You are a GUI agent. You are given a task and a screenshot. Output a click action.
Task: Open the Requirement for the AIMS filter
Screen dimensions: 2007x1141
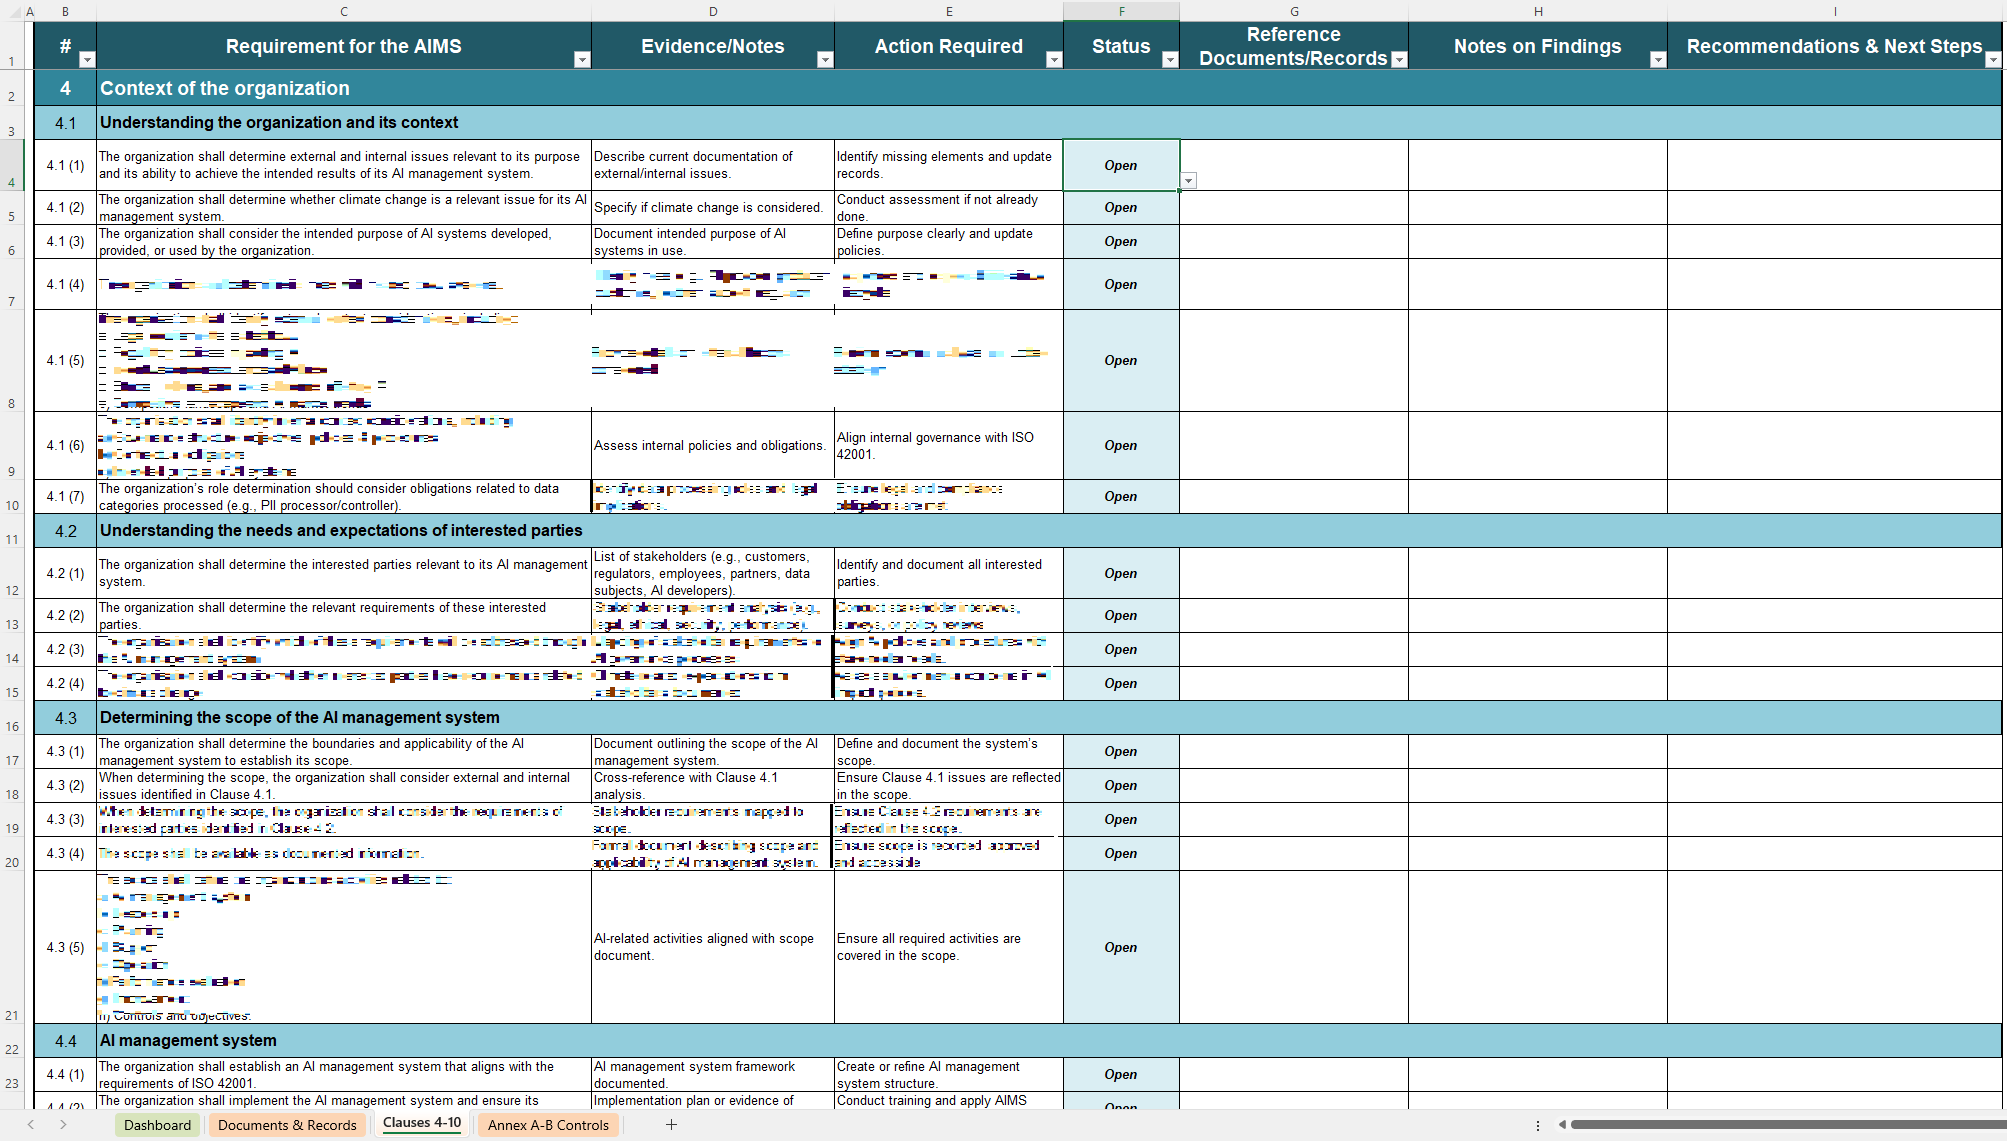pos(581,60)
